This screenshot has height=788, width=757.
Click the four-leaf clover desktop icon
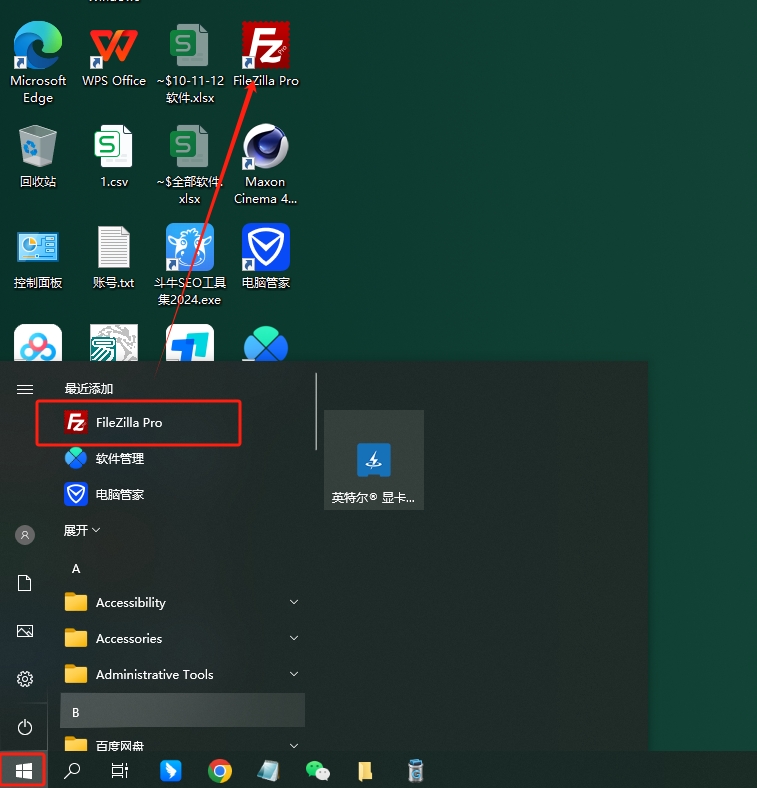[265, 344]
